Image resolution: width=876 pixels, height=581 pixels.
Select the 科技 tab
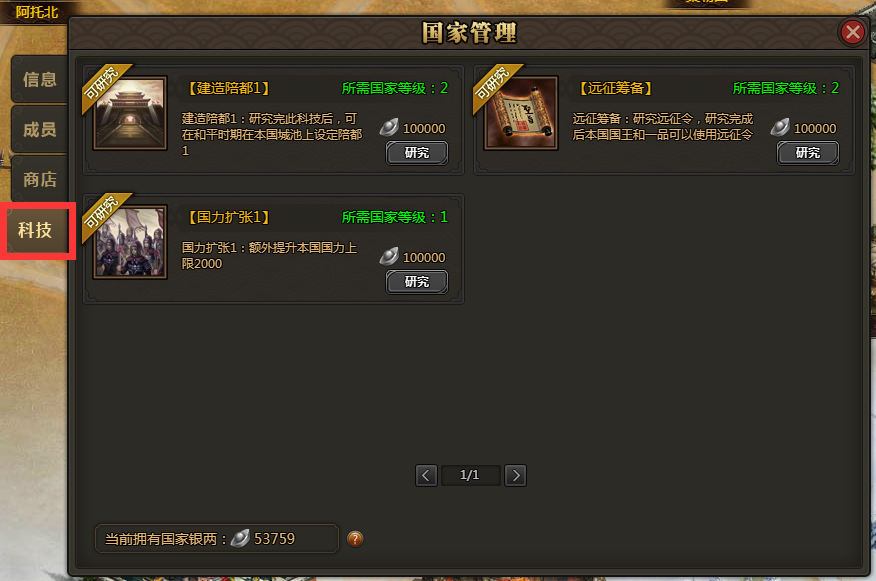37,230
